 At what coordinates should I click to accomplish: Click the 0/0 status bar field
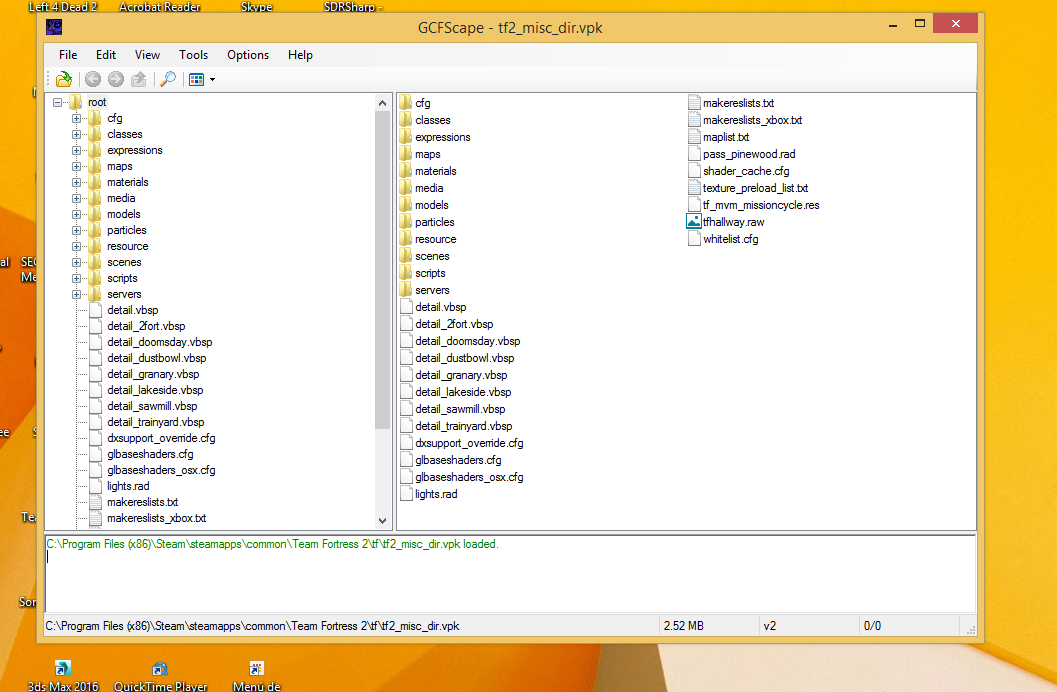coord(909,626)
